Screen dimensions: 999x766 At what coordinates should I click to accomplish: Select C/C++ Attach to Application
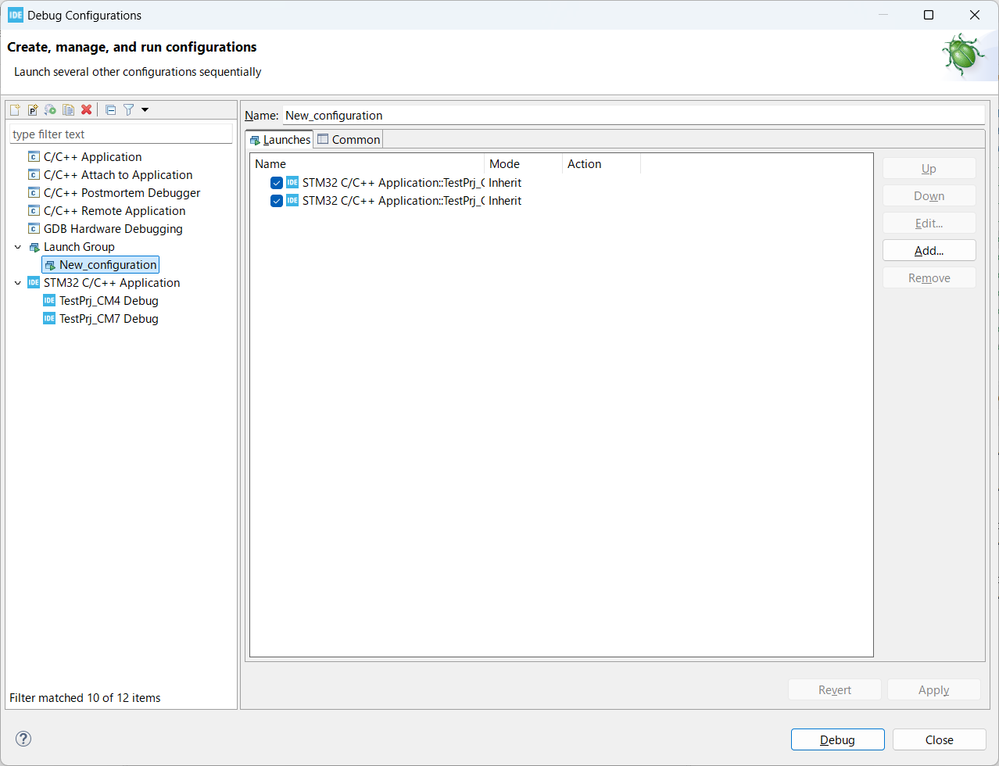[118, 175]
